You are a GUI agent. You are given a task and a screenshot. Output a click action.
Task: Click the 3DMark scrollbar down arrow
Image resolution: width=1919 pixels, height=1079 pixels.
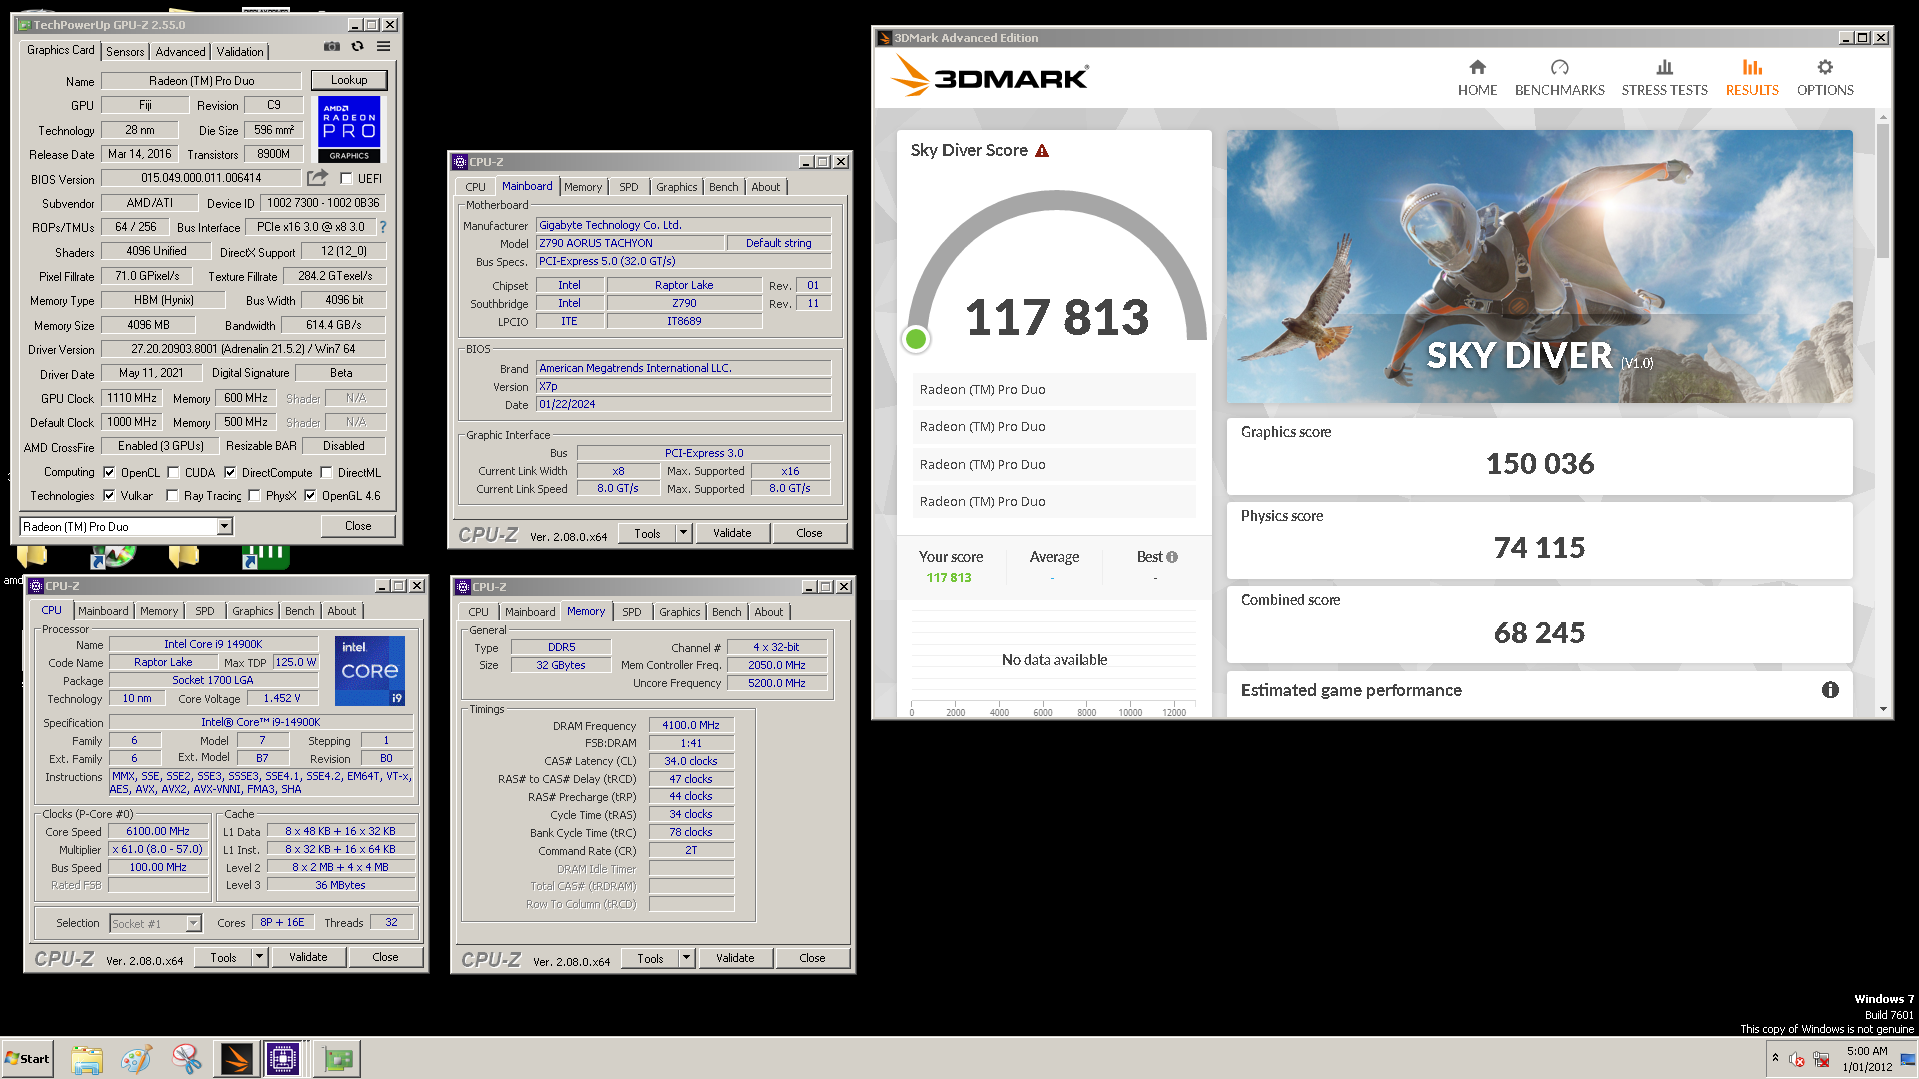tap(1883, 709)
